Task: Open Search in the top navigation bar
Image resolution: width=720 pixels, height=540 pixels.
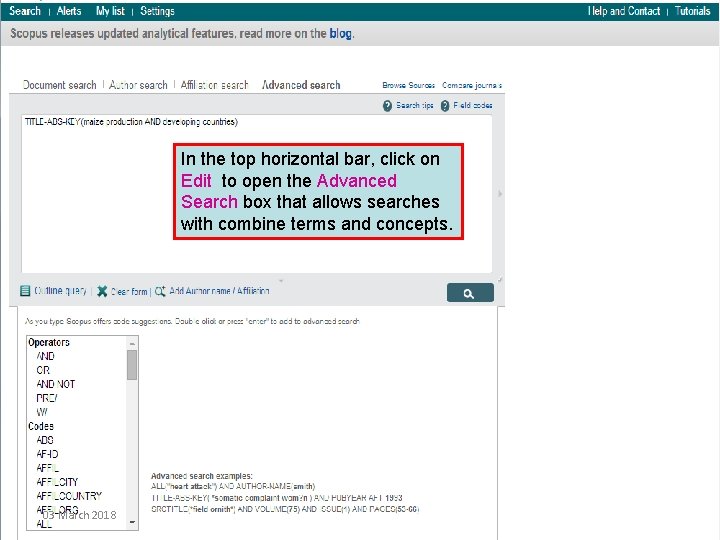Action: tap(25, 11)
